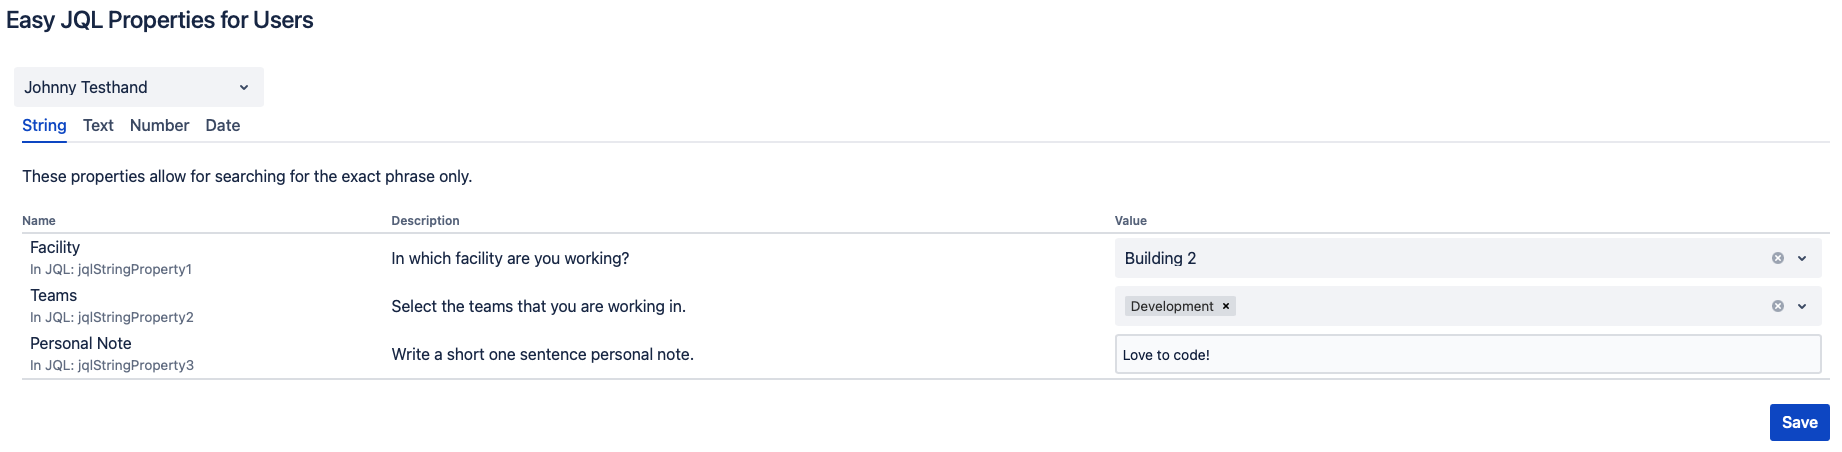1842x452 pixels.
Task: Click the Building 2 facility value
Action: point(1160,258)
